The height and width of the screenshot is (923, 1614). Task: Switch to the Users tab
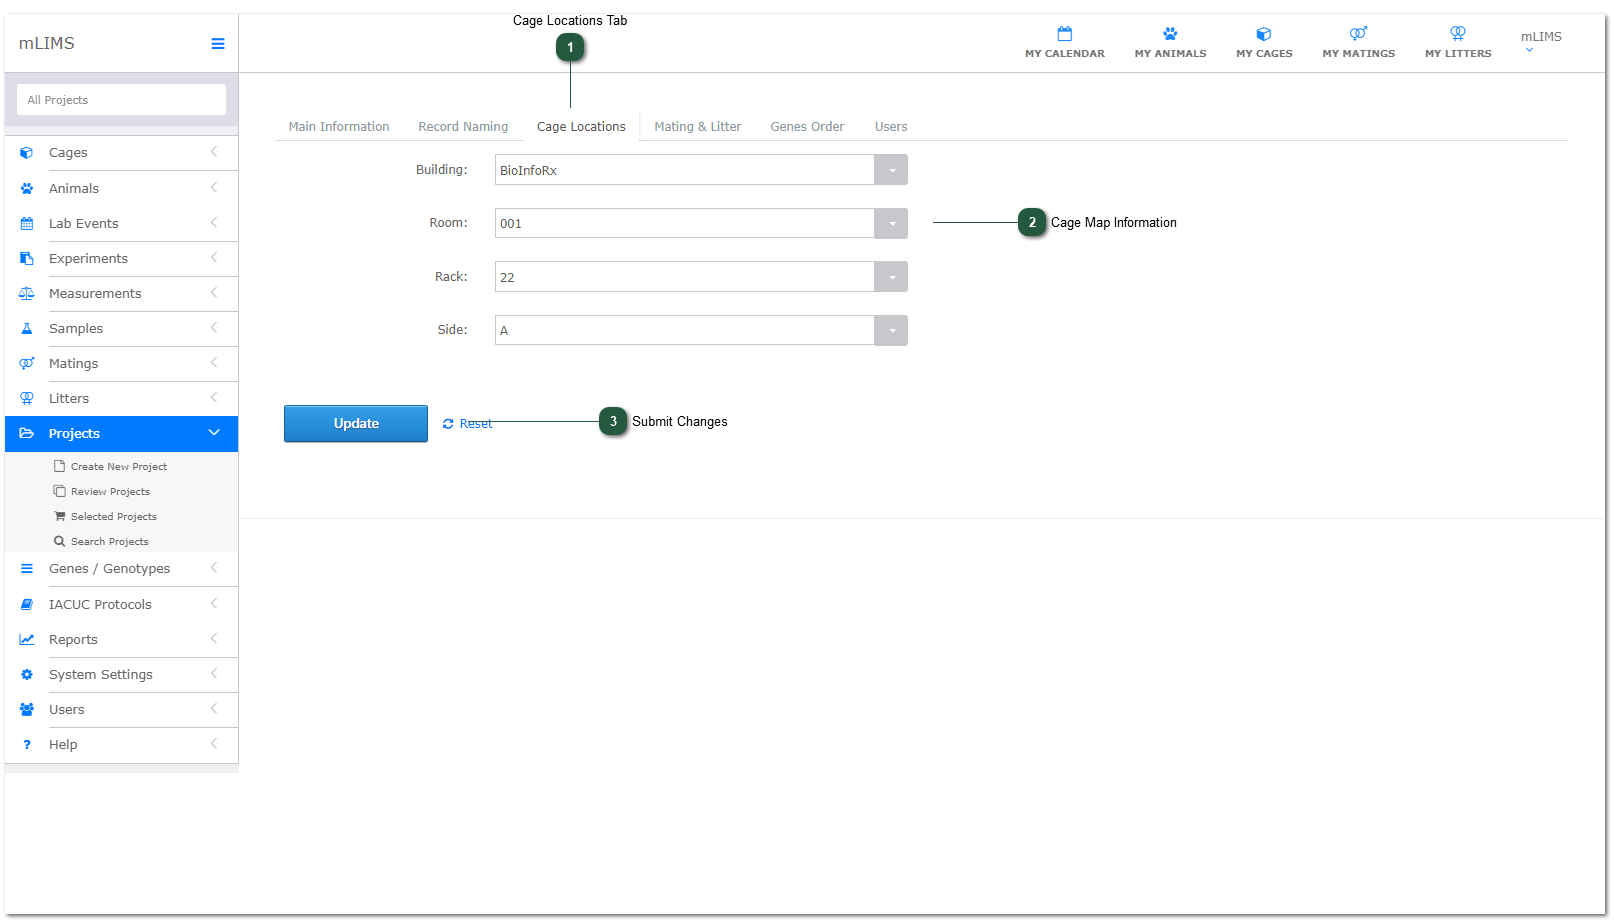coord(891,126)
